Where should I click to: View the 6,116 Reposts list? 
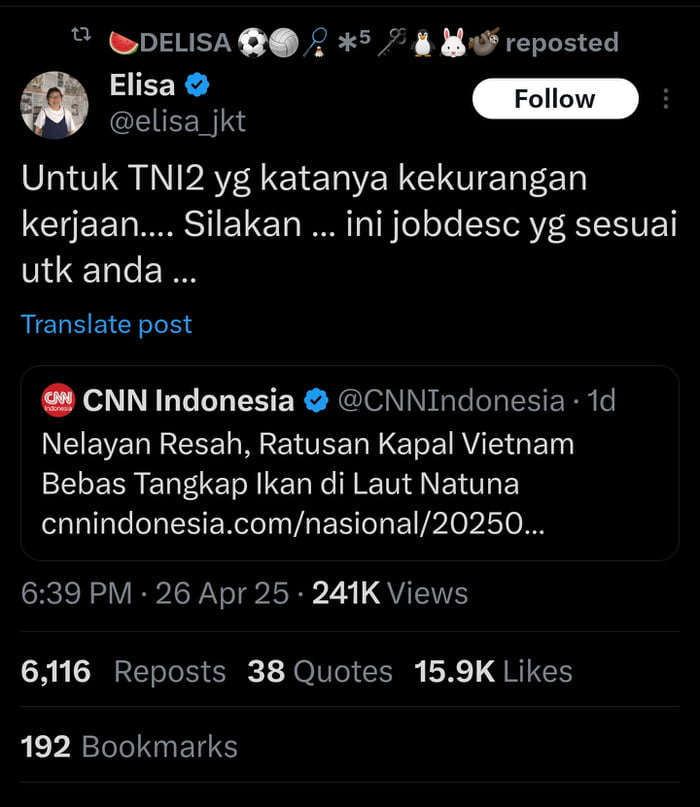(122, 671)
